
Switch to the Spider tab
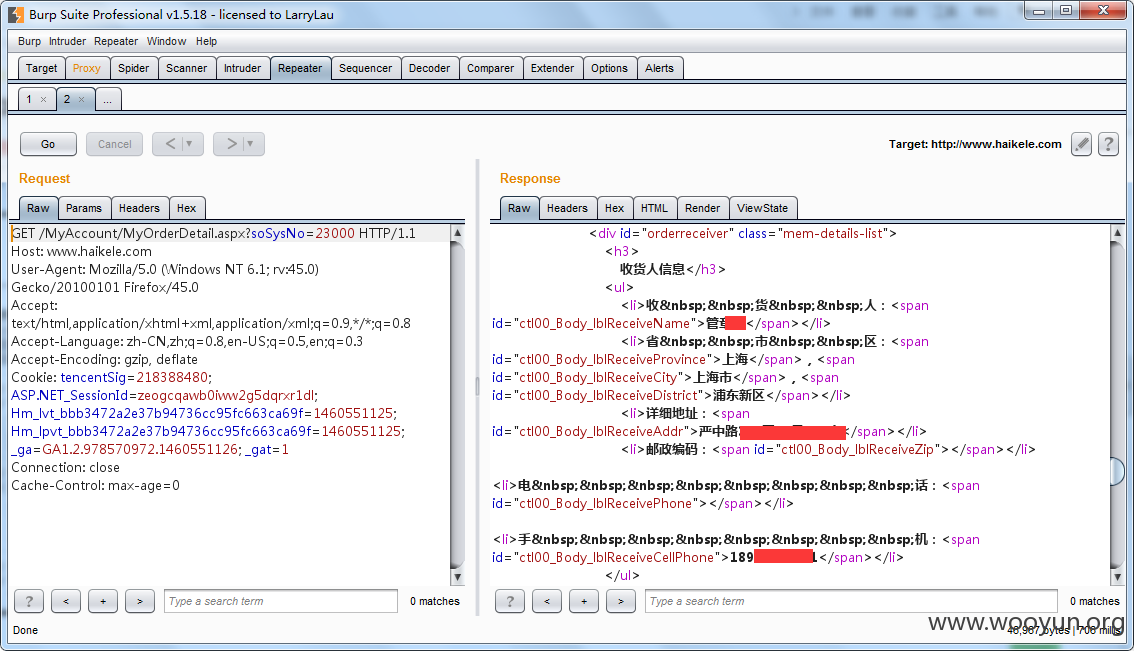[x=133, y=68]
